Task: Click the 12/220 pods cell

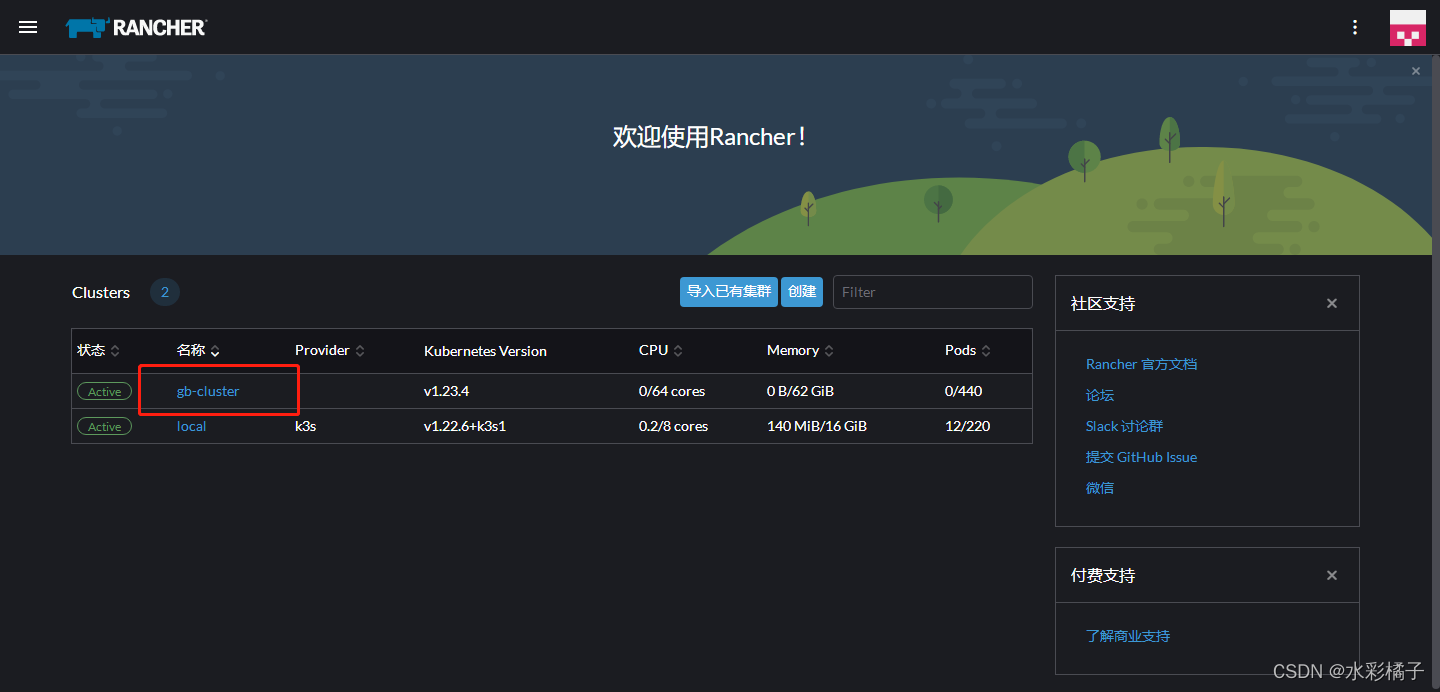Action: (x=967, y=426)
